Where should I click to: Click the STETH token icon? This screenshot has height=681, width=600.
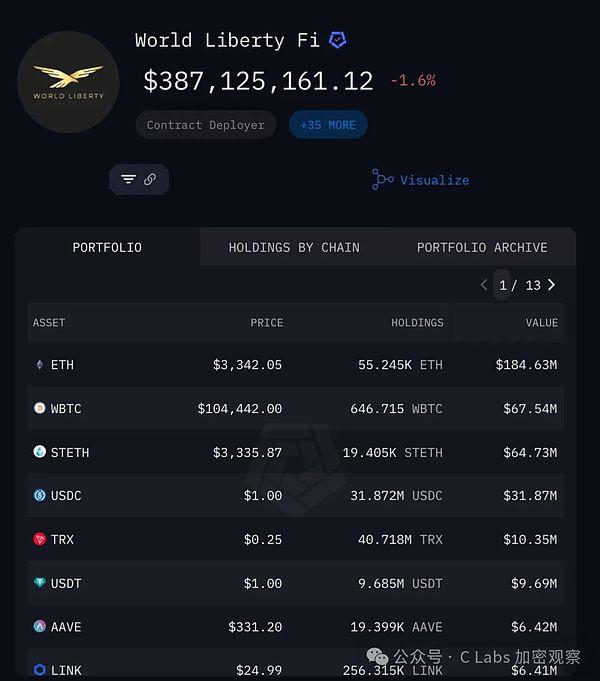[40, 452]
